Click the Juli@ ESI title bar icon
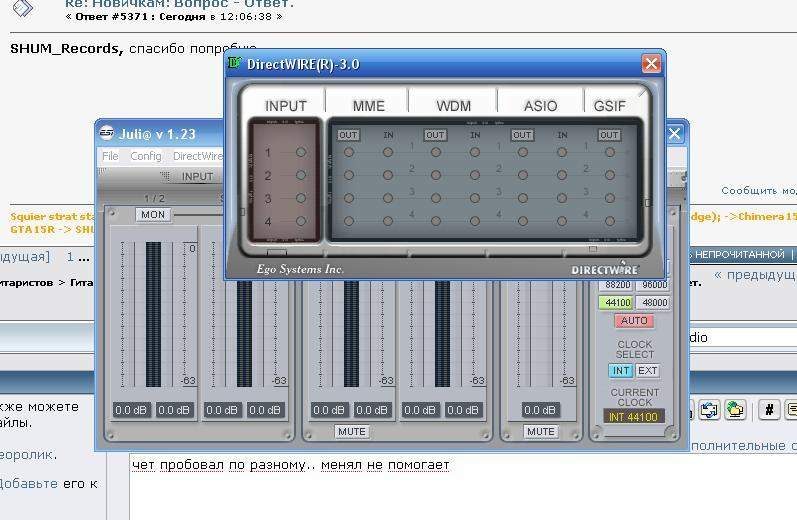 pyautogui.click(x=107, y=133)
